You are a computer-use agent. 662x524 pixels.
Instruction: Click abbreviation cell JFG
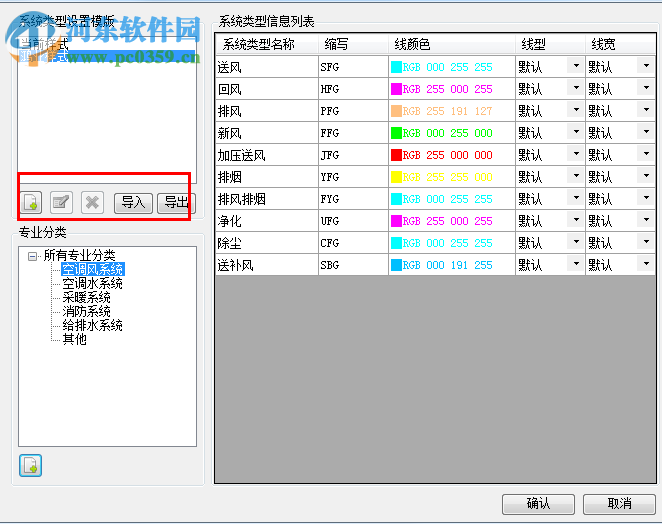click(x=353, y=155)
